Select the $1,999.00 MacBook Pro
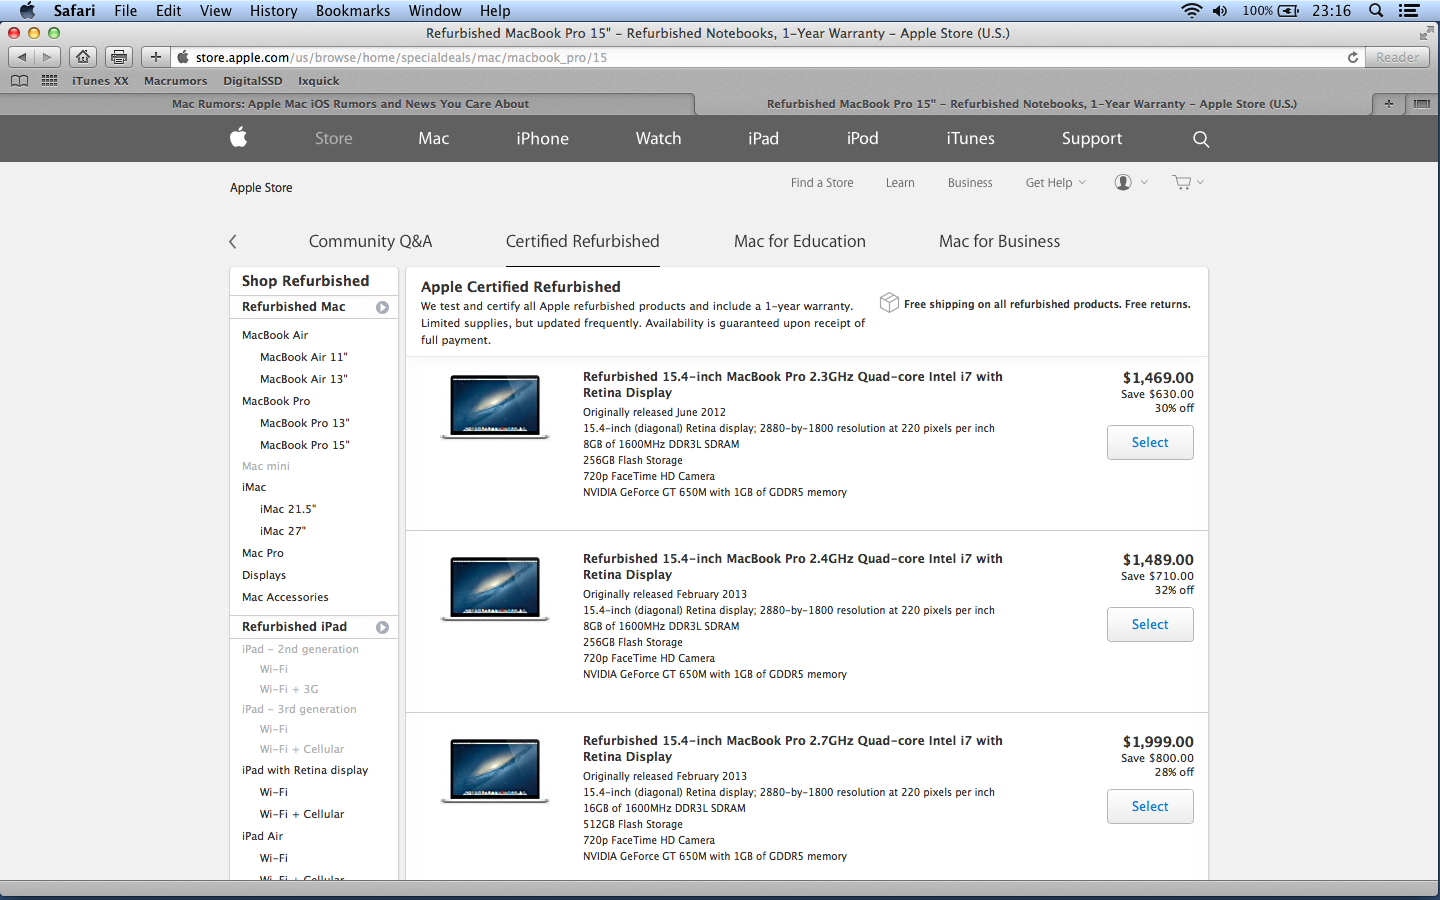1440x900 pixels. 1150,806
